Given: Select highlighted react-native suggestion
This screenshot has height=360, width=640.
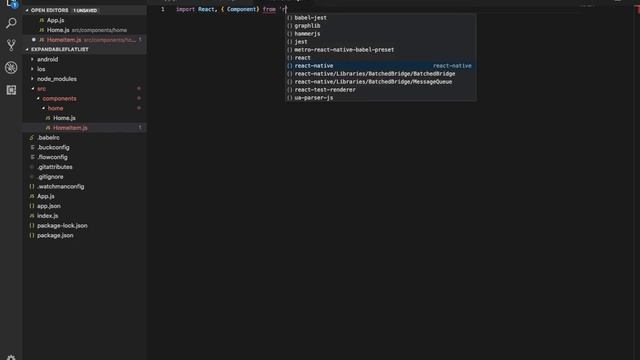Looking at the screenshot, I should click(x=380, y=66).
